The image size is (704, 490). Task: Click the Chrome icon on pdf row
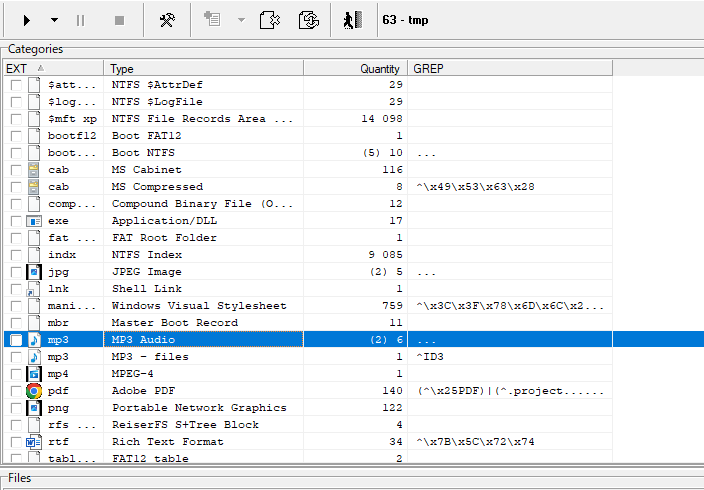point(34,391)
